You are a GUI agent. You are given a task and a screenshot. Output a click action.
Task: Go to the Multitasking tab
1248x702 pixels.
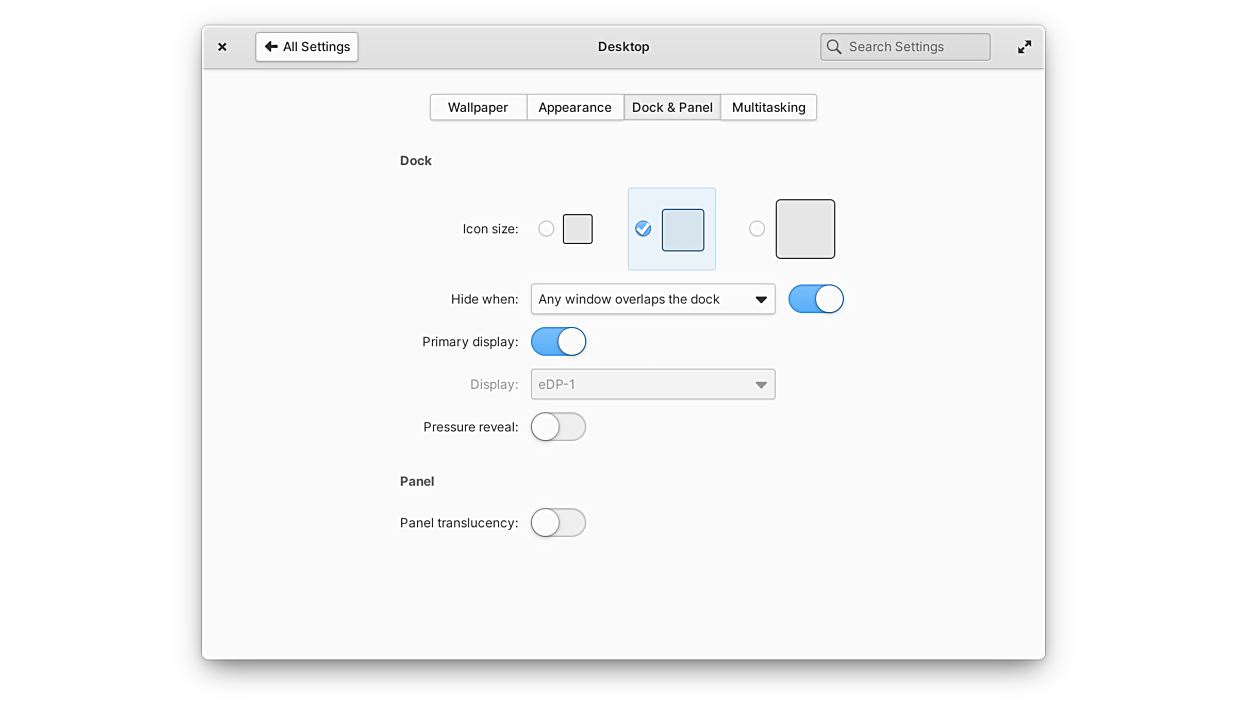(x=768, y=108)
